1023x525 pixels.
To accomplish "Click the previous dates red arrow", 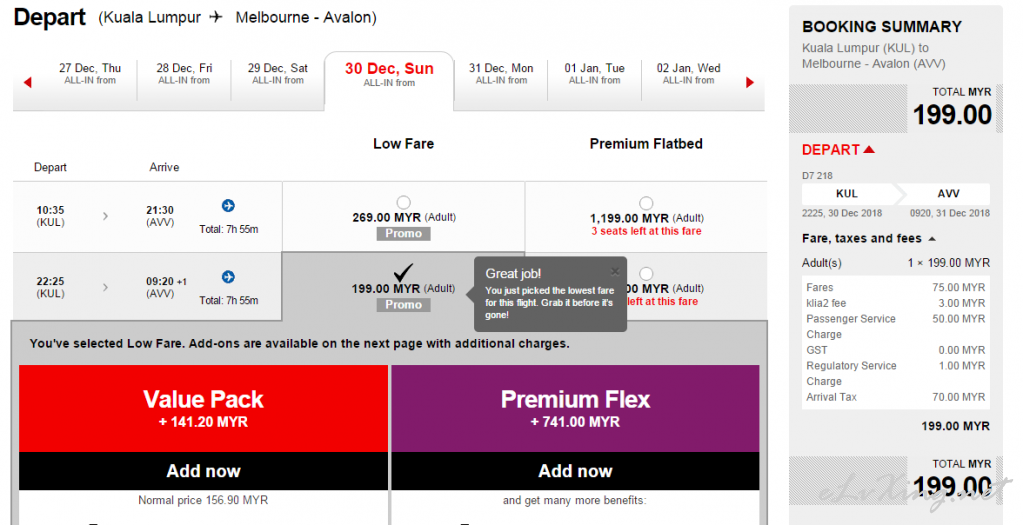I will click(x=27, y=82).
